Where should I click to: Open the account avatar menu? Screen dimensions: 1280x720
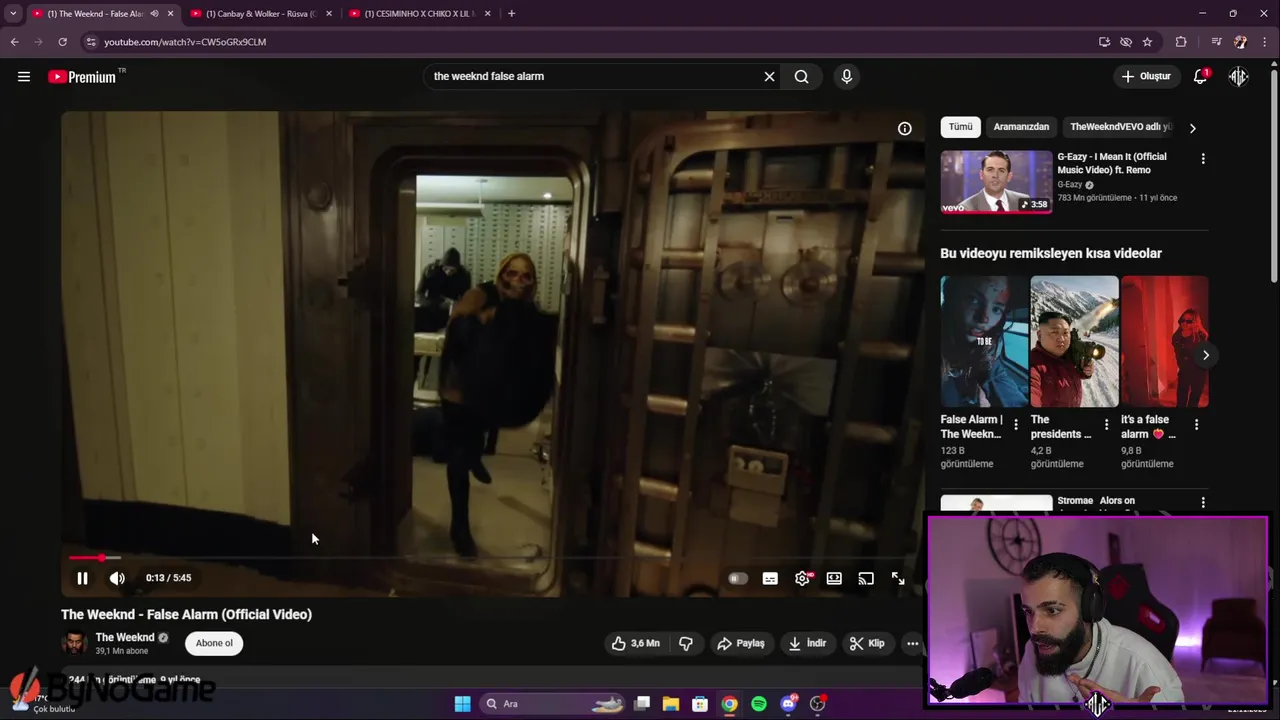pyautogui.click(x=1238, y=77)
